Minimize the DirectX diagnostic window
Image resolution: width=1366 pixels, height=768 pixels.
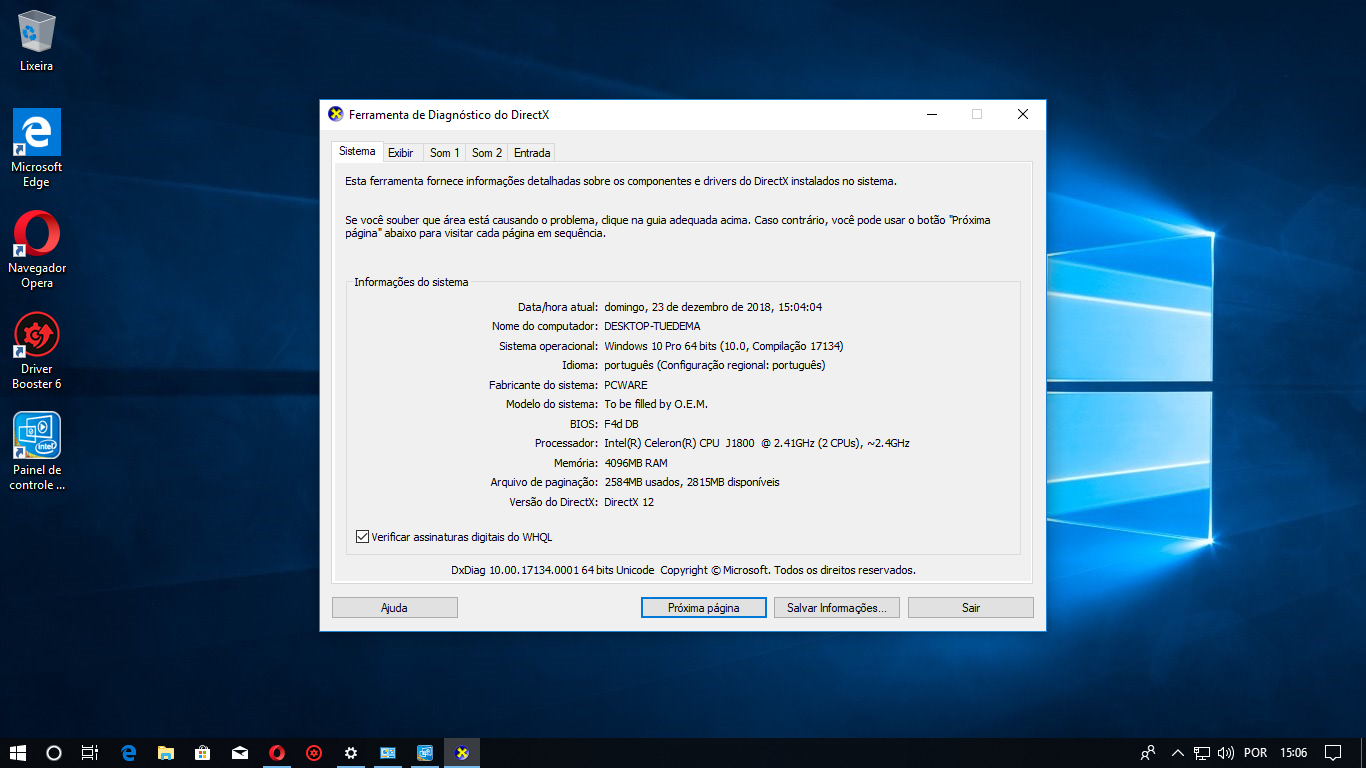pyautogui.click(x=932, y=114)
